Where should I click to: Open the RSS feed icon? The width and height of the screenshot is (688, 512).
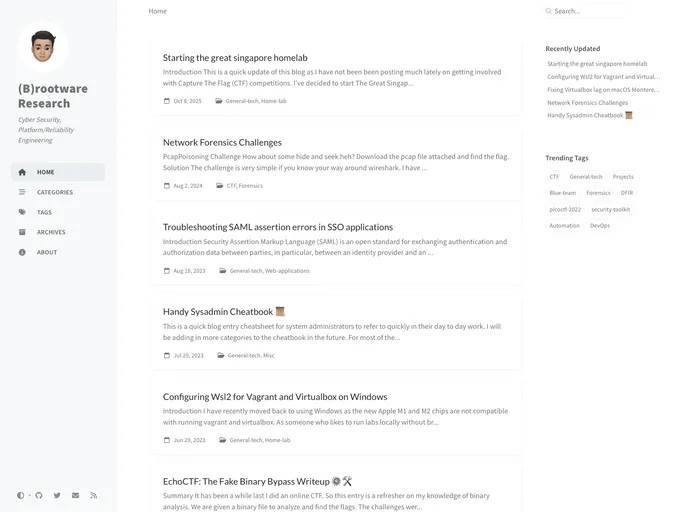[x=93, y=495]
